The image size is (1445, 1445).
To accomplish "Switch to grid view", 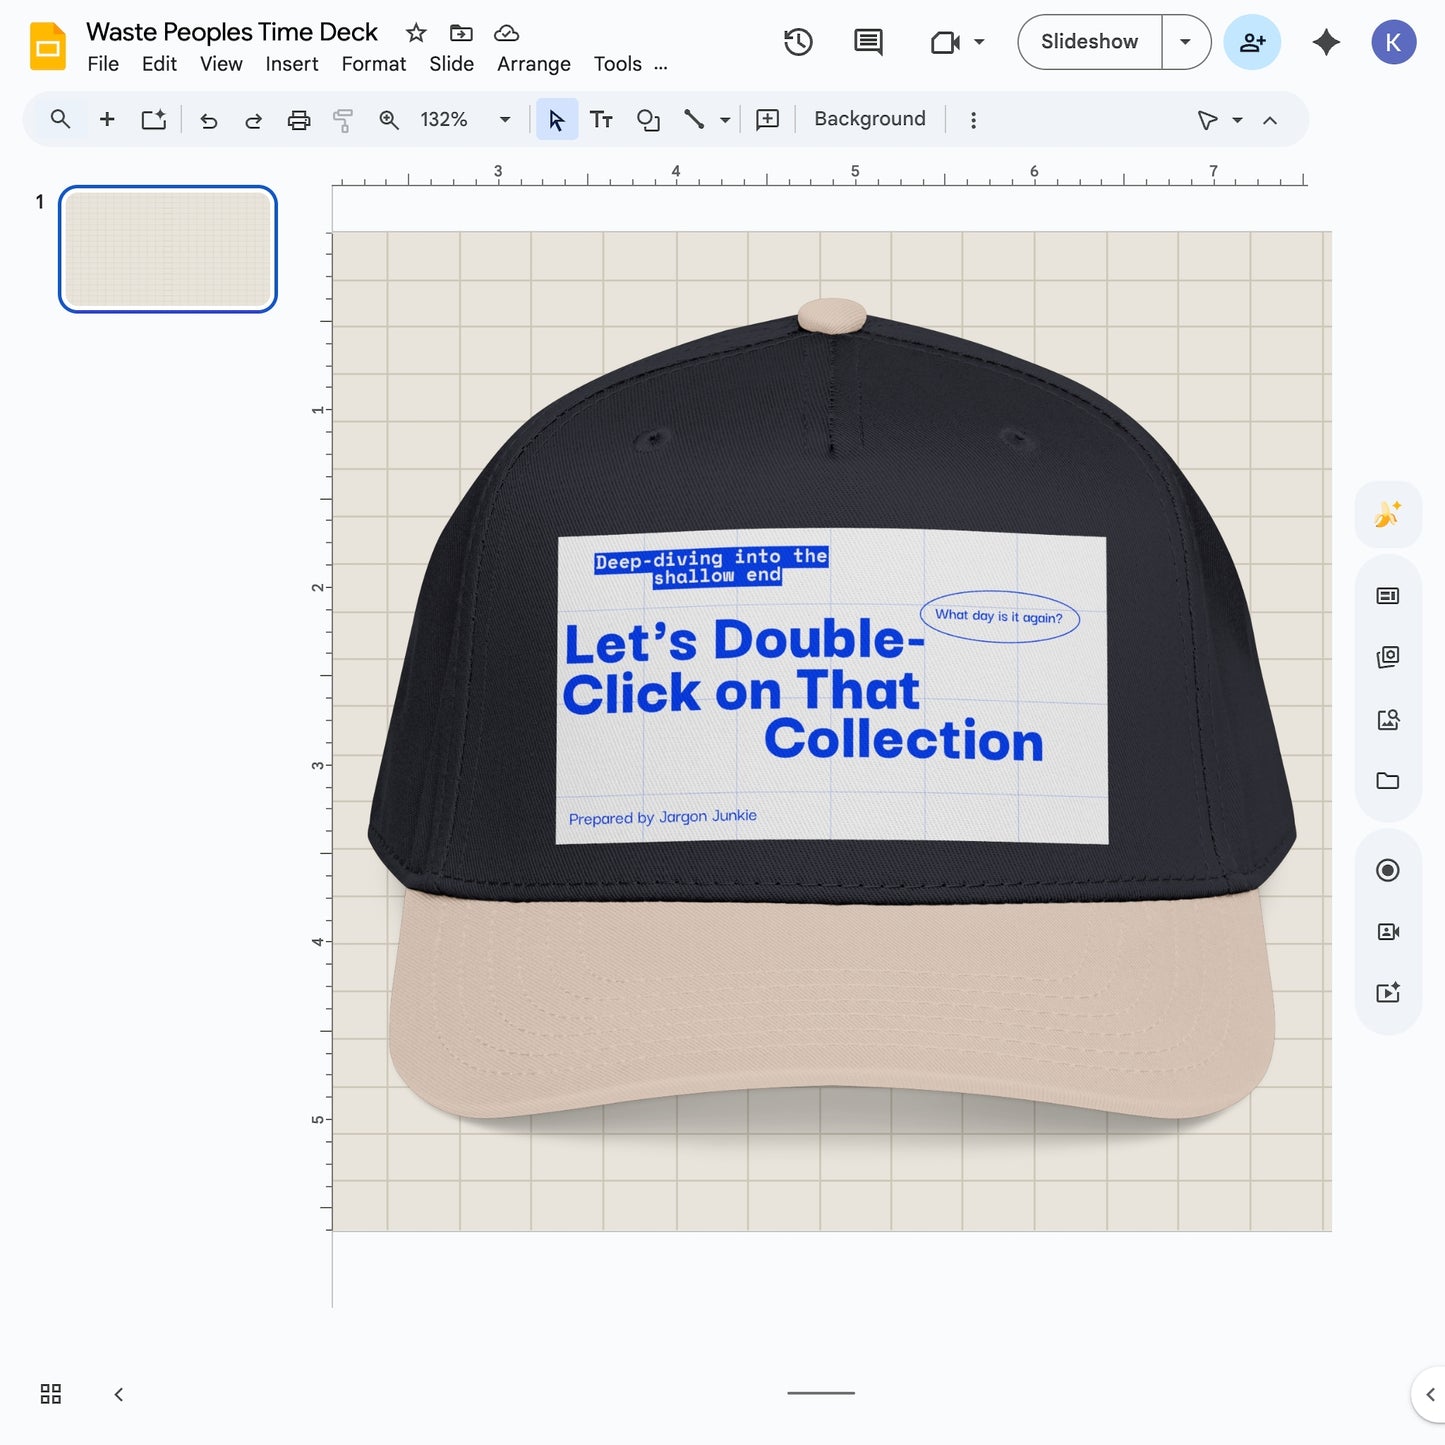I will click(x=51, y=1394).
